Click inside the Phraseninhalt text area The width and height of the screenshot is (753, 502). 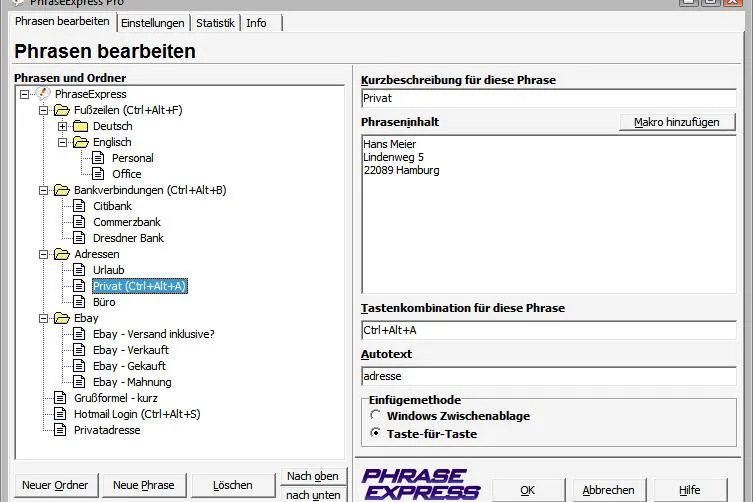(x=548, y=214)
